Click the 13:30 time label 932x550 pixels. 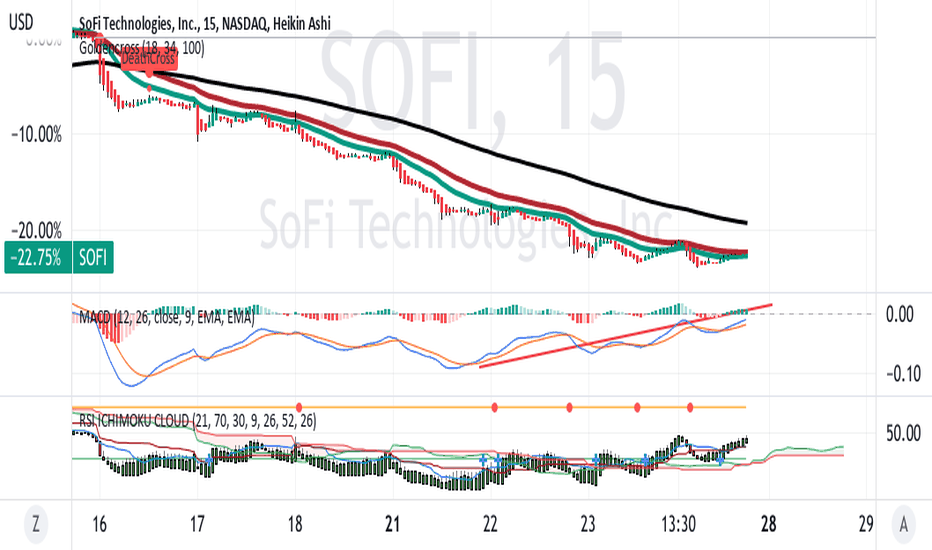[678, 524]
